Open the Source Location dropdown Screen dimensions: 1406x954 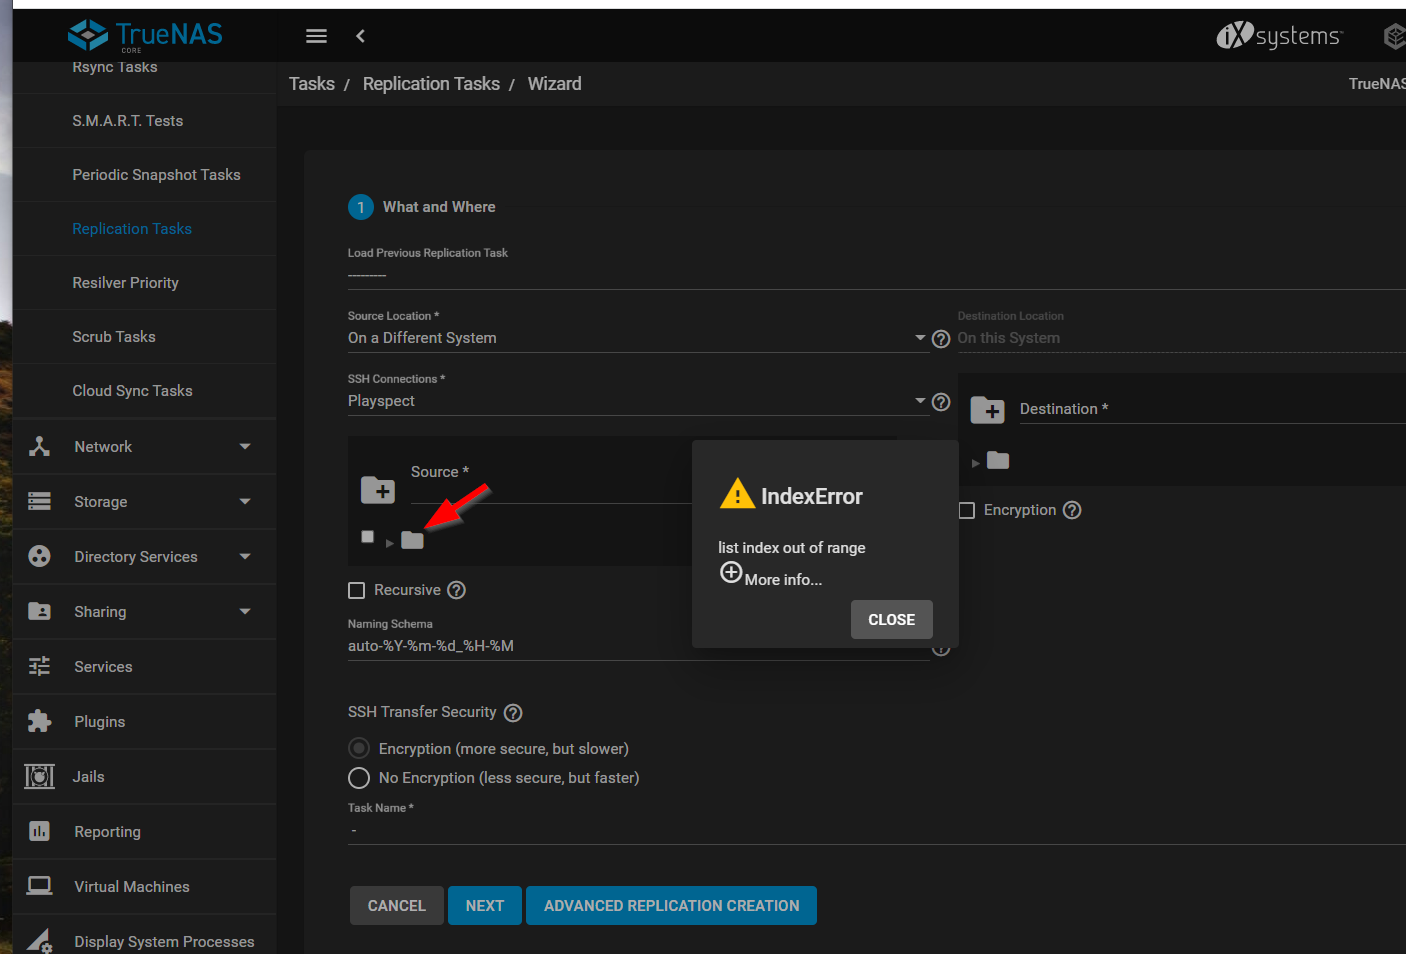click(637, 338)
